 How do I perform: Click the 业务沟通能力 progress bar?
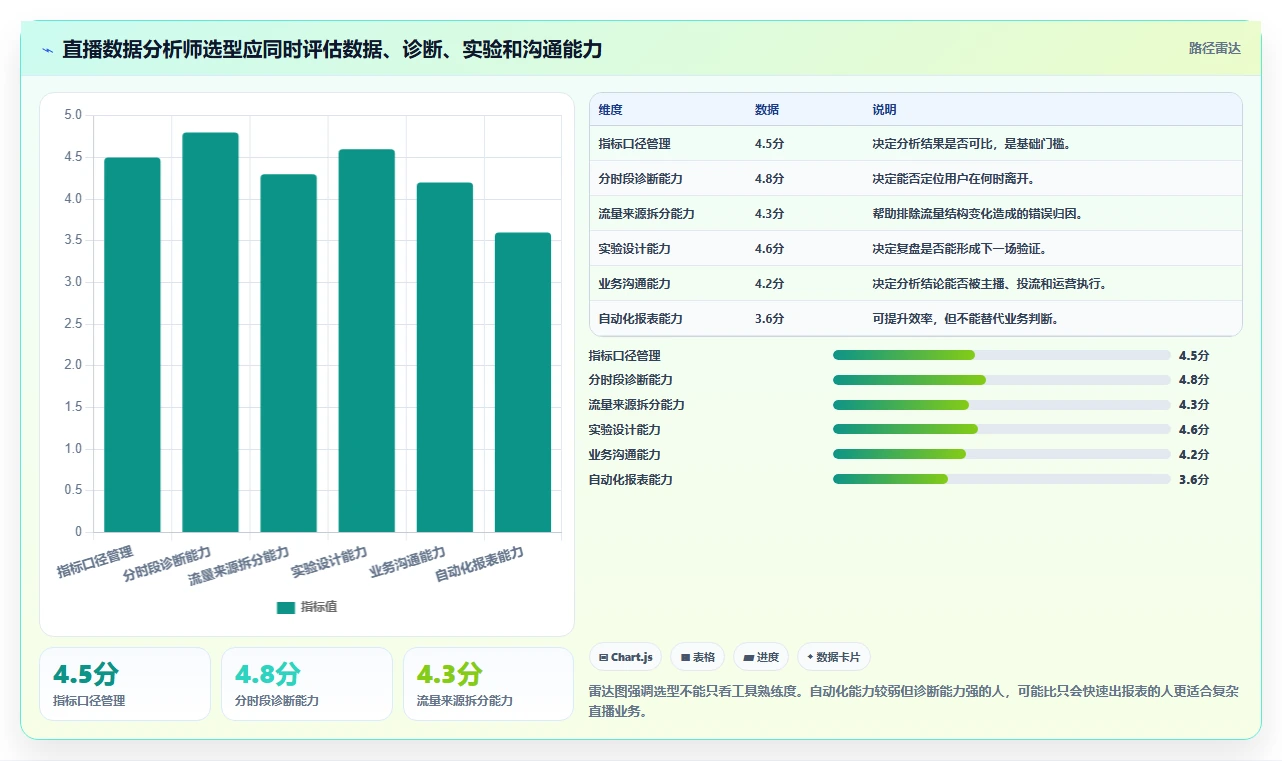click(x=1001, y=455)
